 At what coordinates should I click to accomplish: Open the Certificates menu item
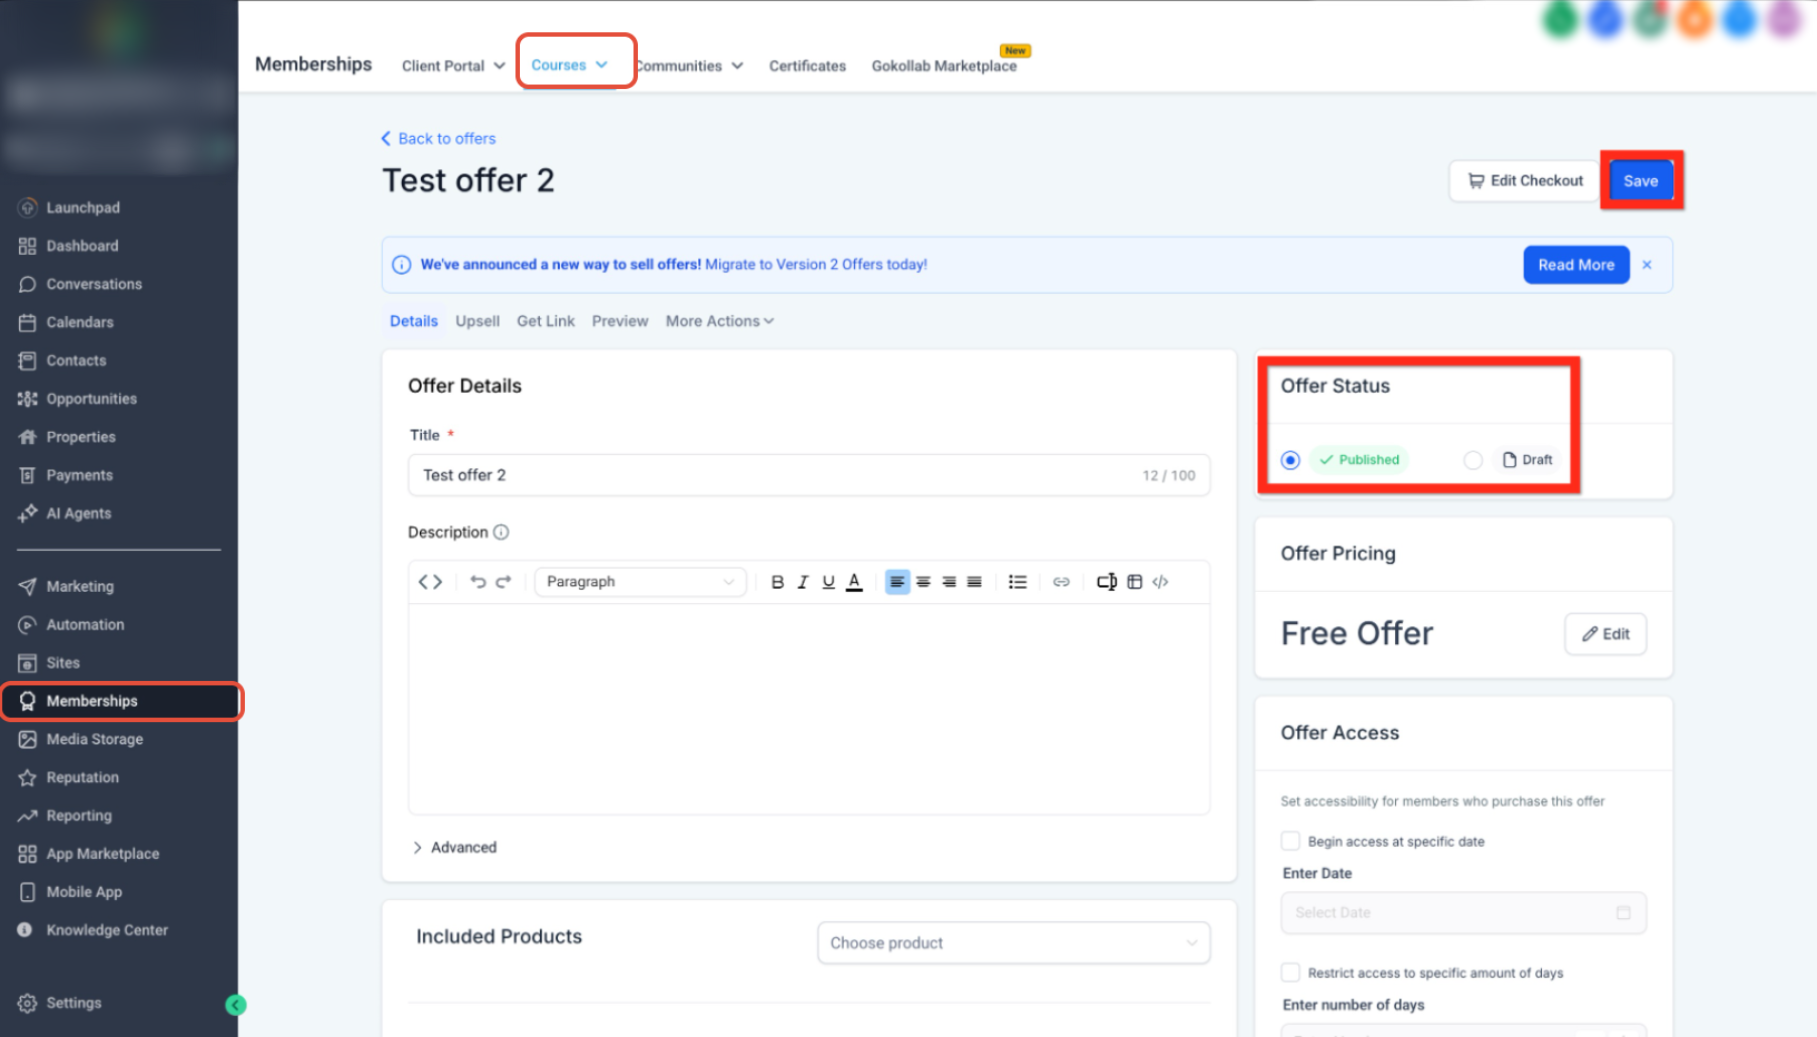(x=807, y=66)
